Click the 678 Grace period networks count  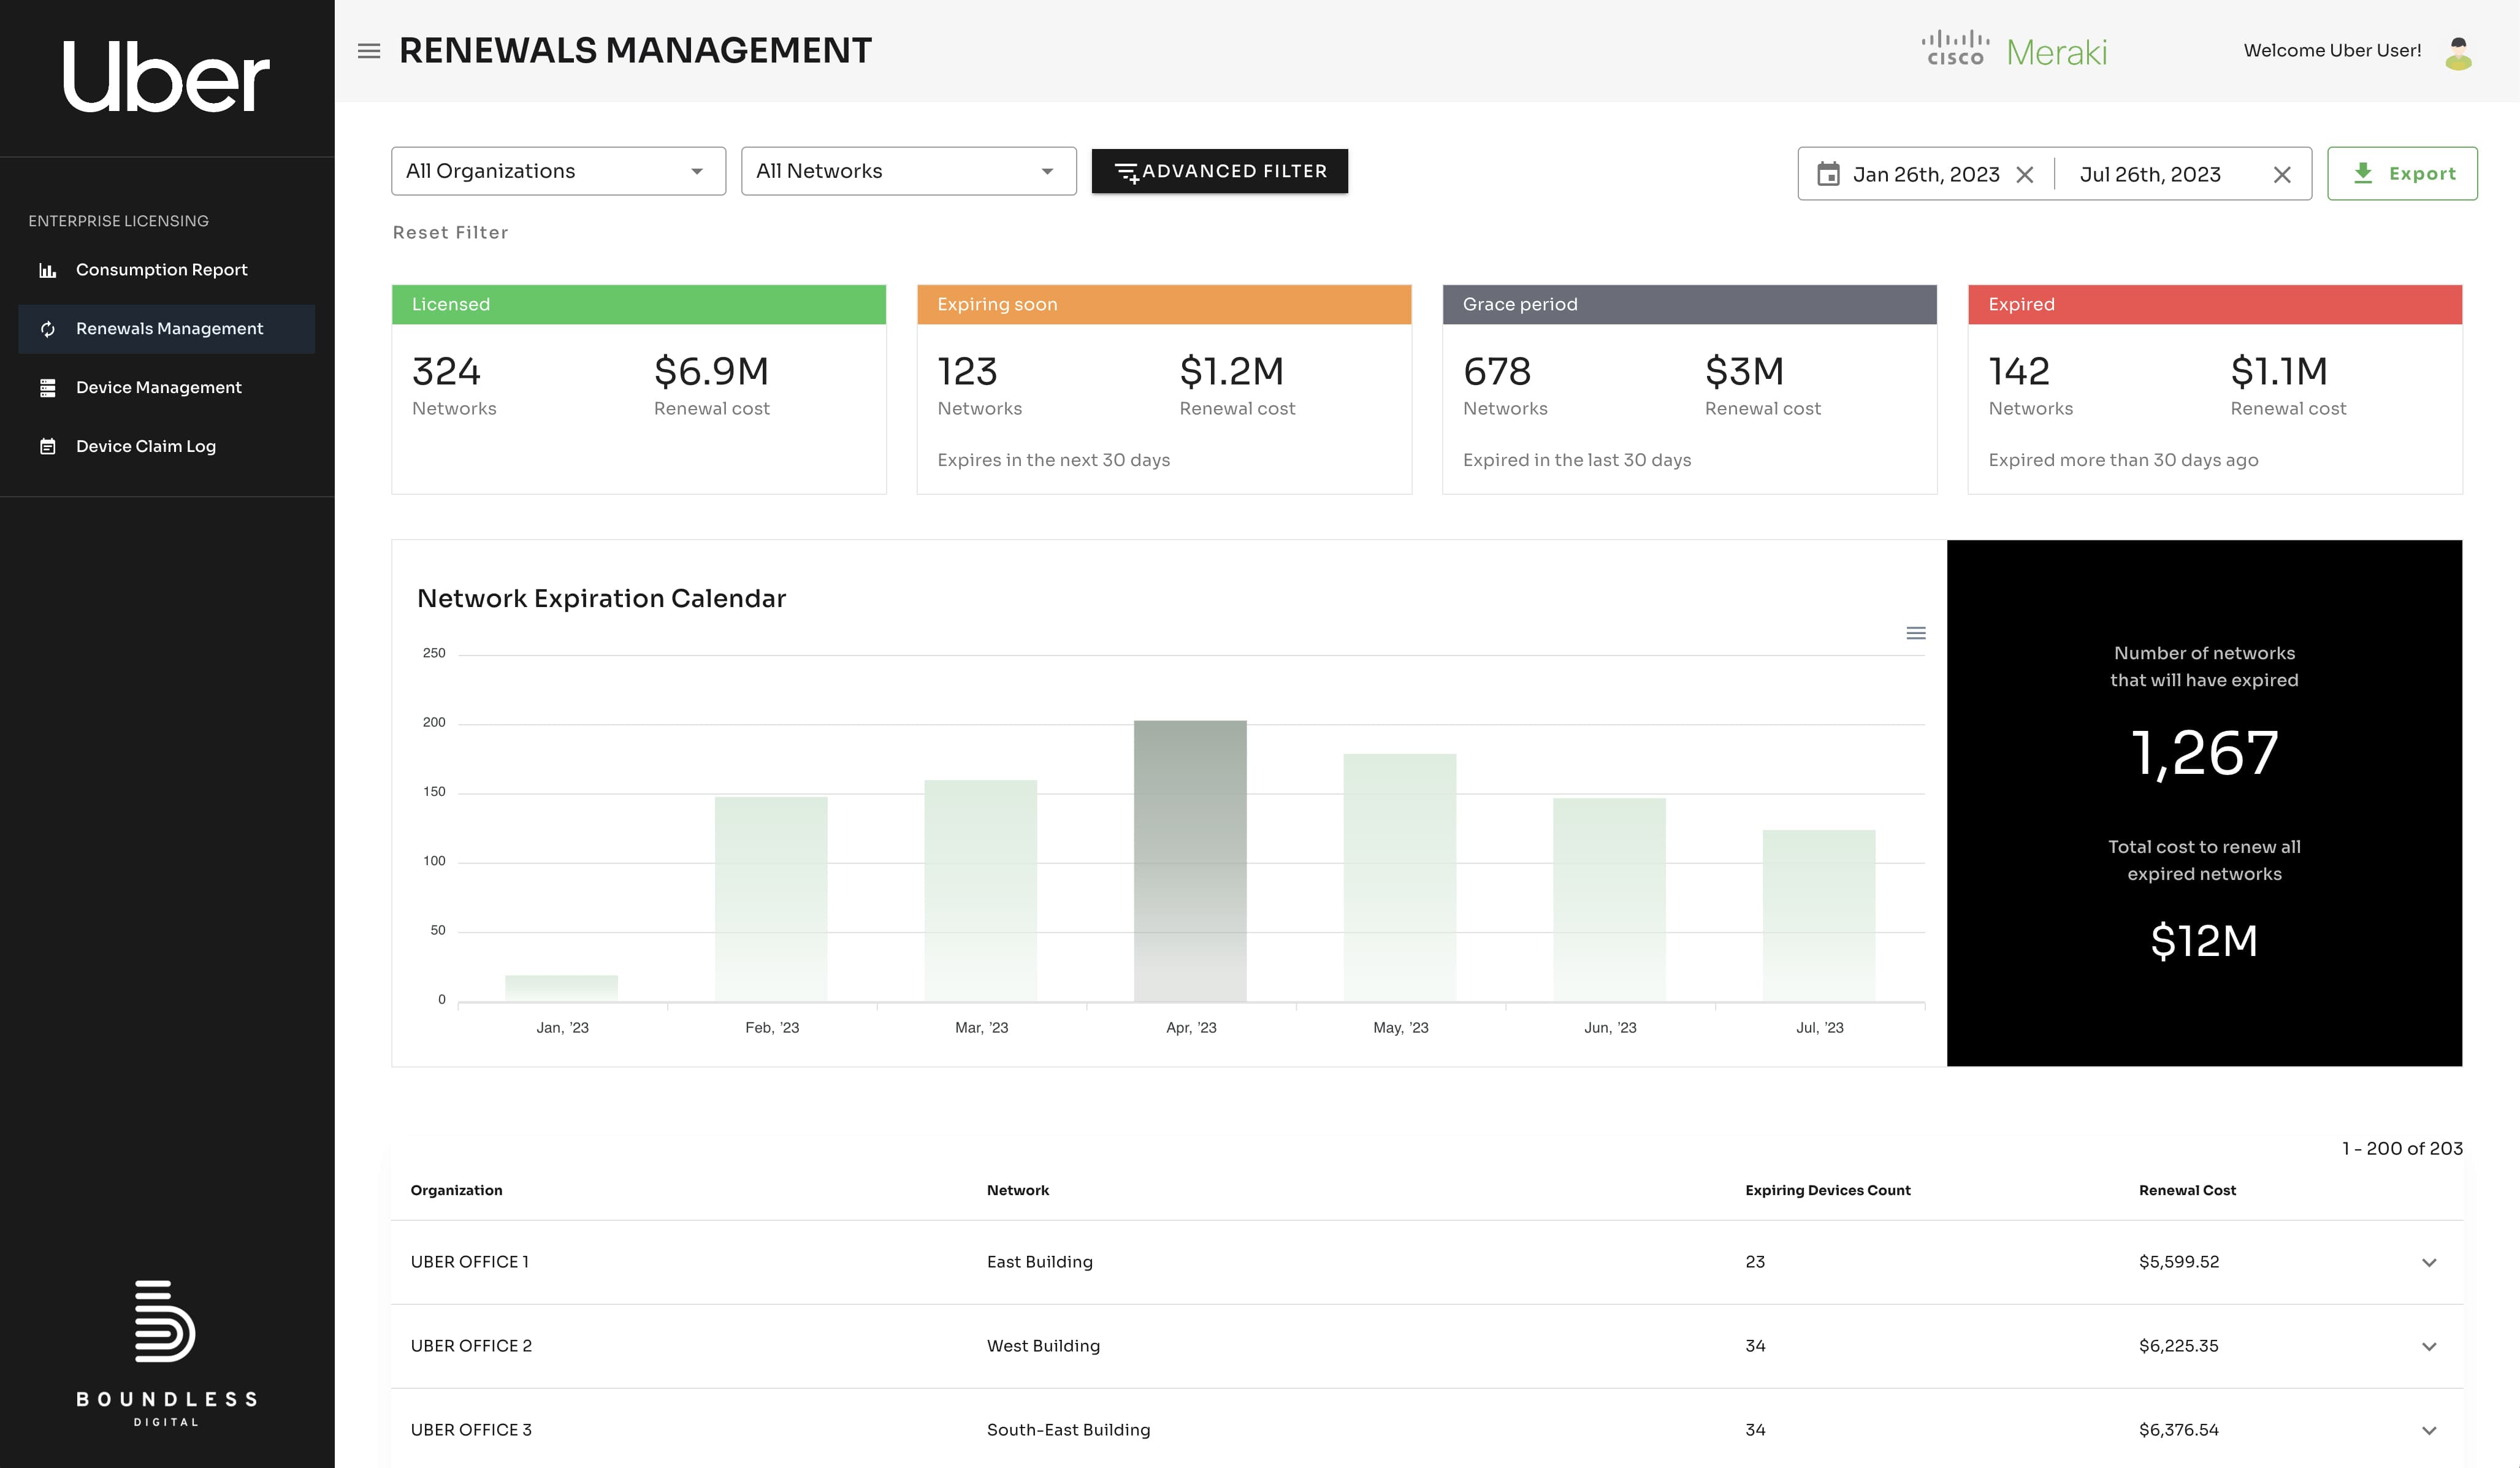pos(1497,371)
